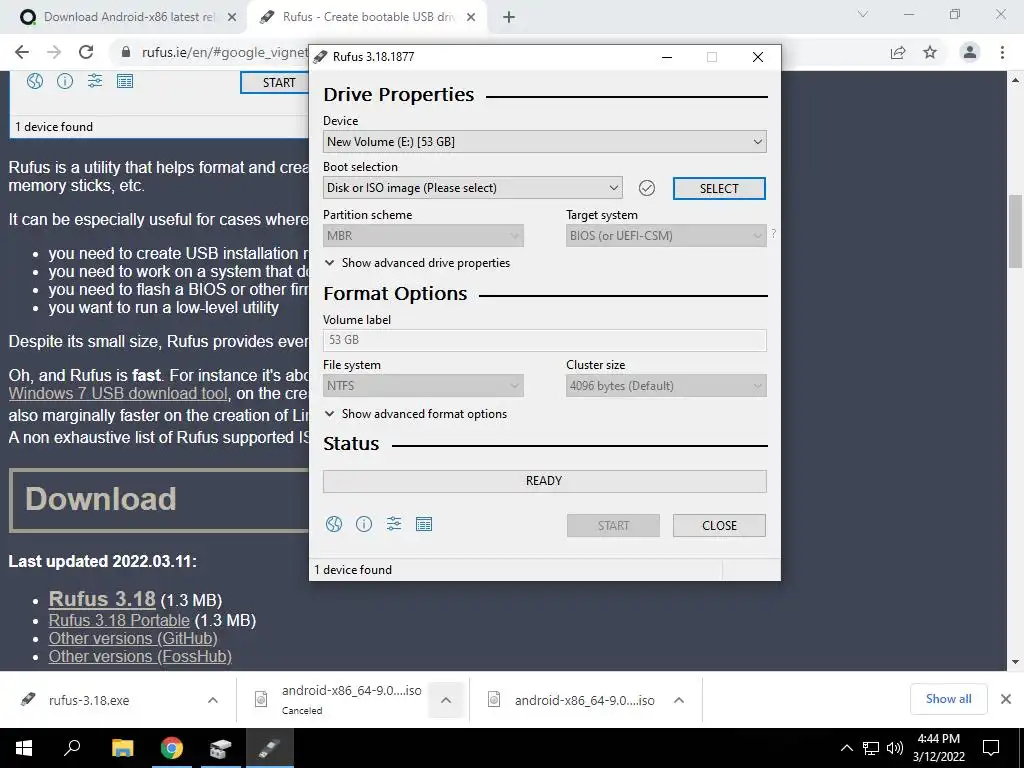Open Other versions (FossHub) link

click(140, 656)
